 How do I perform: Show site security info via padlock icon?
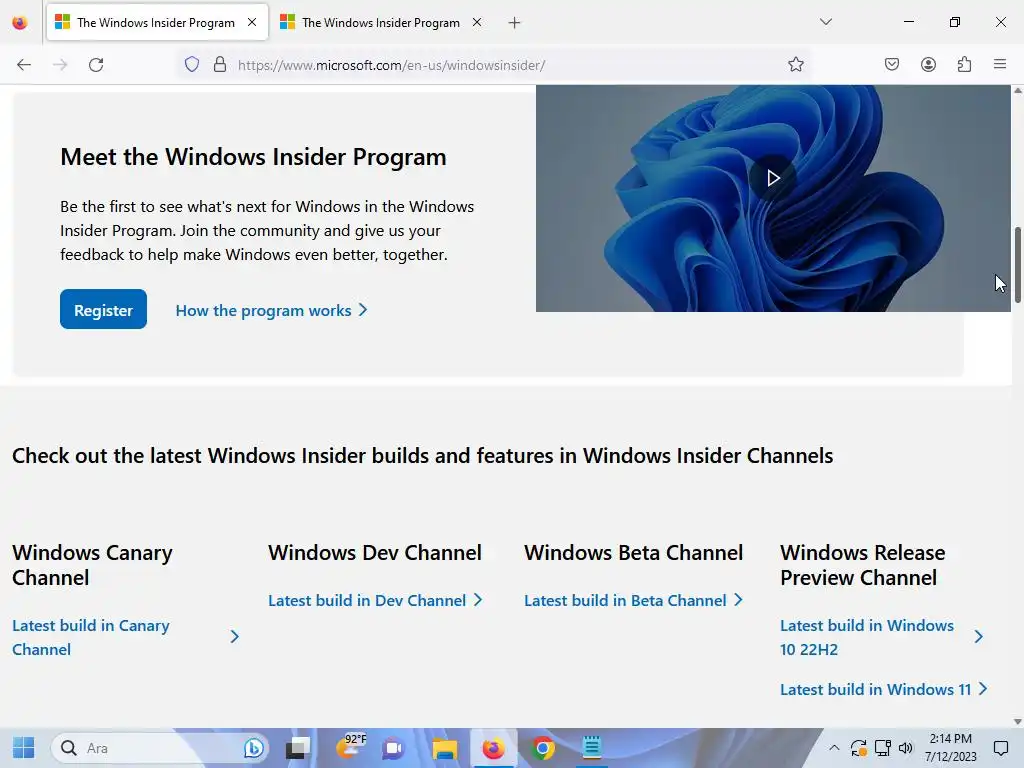(x=220, y=64)
